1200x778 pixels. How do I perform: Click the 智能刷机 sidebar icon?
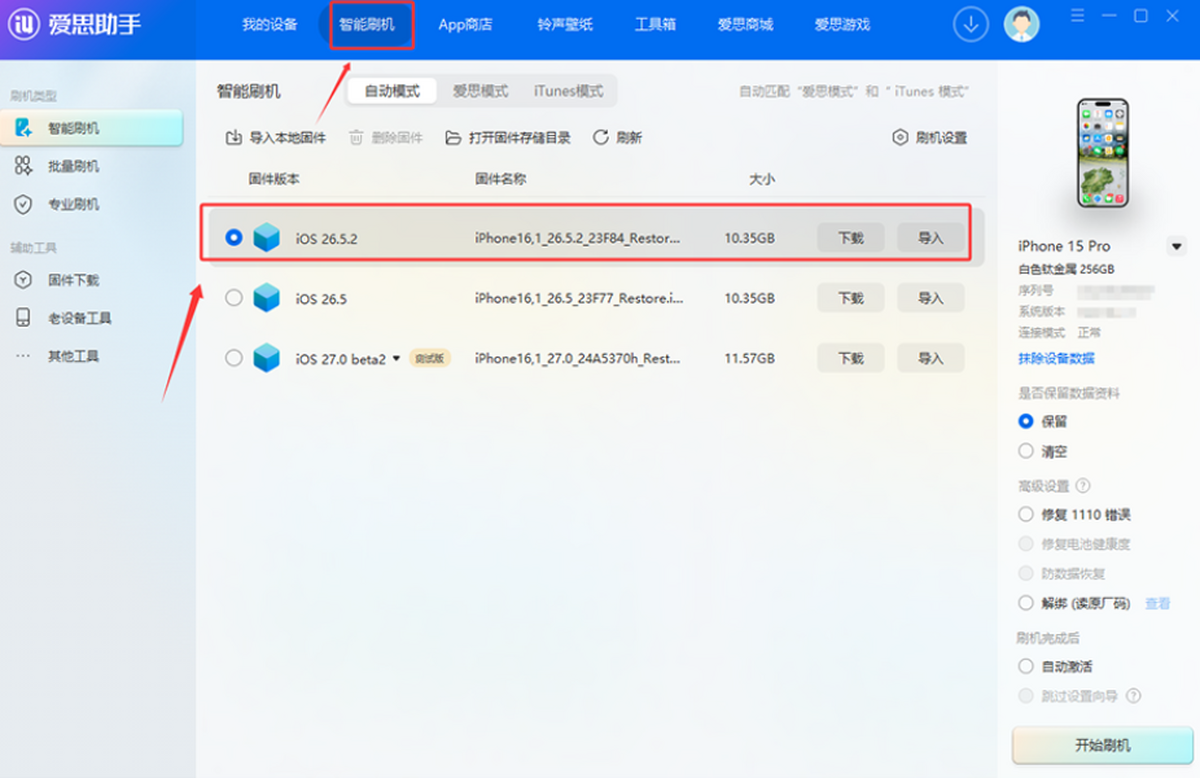[x=23, y=128]
